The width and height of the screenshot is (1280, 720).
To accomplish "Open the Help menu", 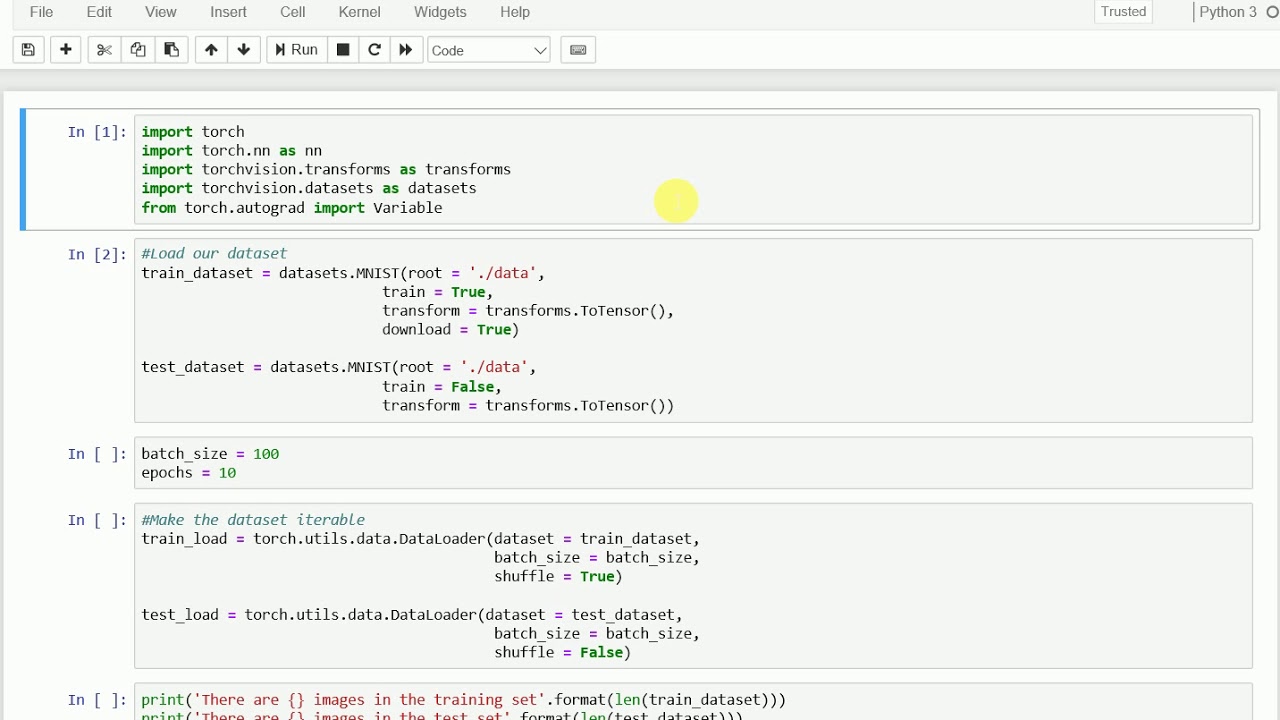I will 515,12.
